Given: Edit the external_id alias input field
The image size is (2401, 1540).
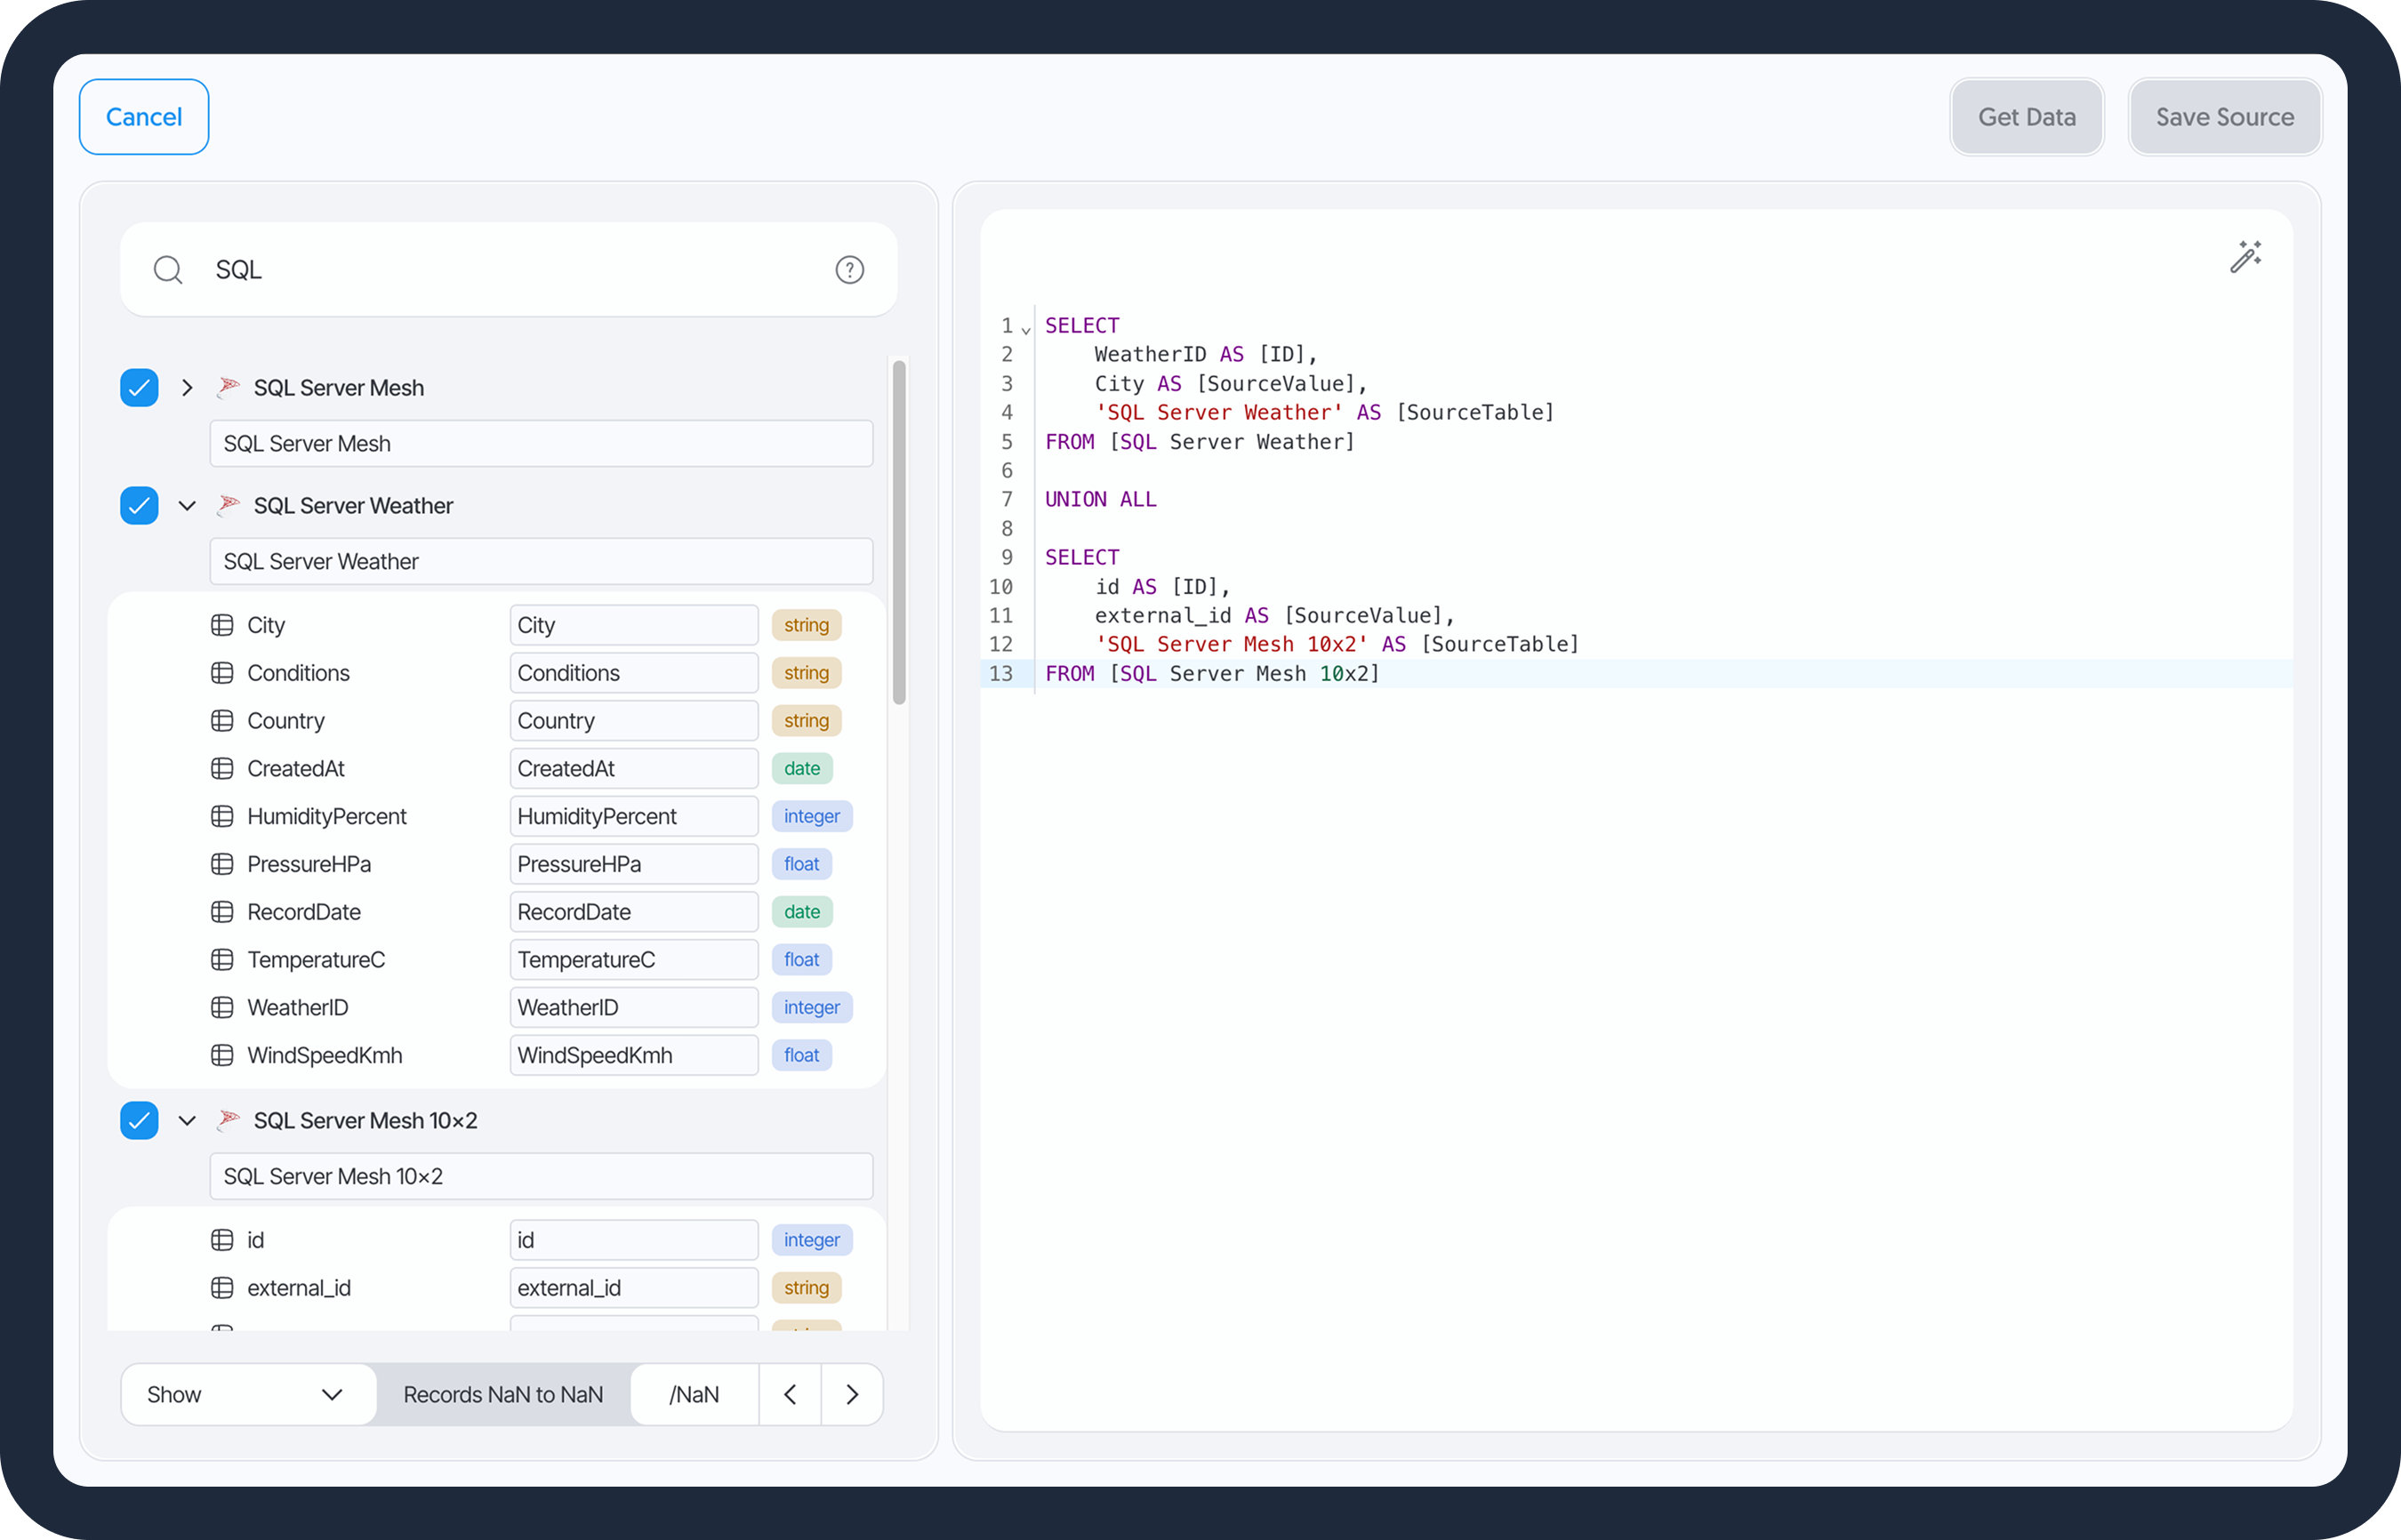Looking at the screenshot, I should click(634, 1288).
